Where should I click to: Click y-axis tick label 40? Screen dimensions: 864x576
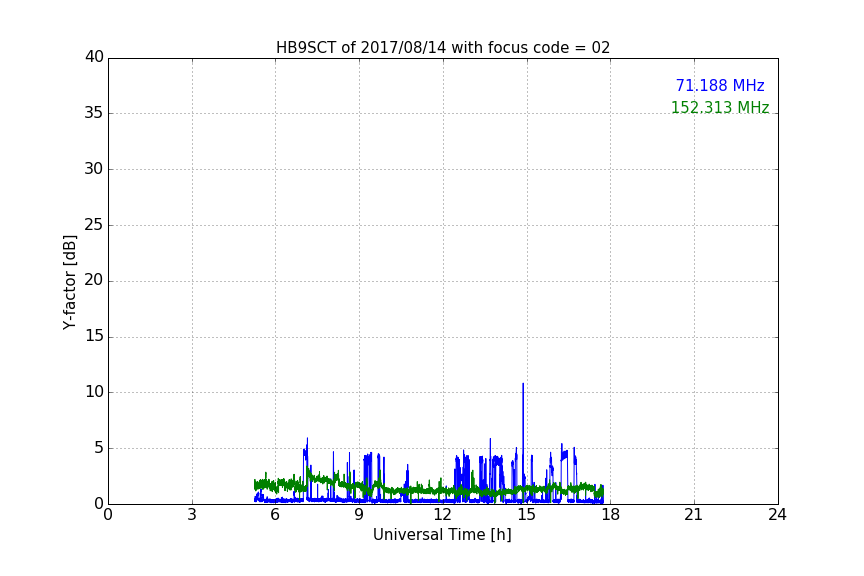[x=94, y=57]
